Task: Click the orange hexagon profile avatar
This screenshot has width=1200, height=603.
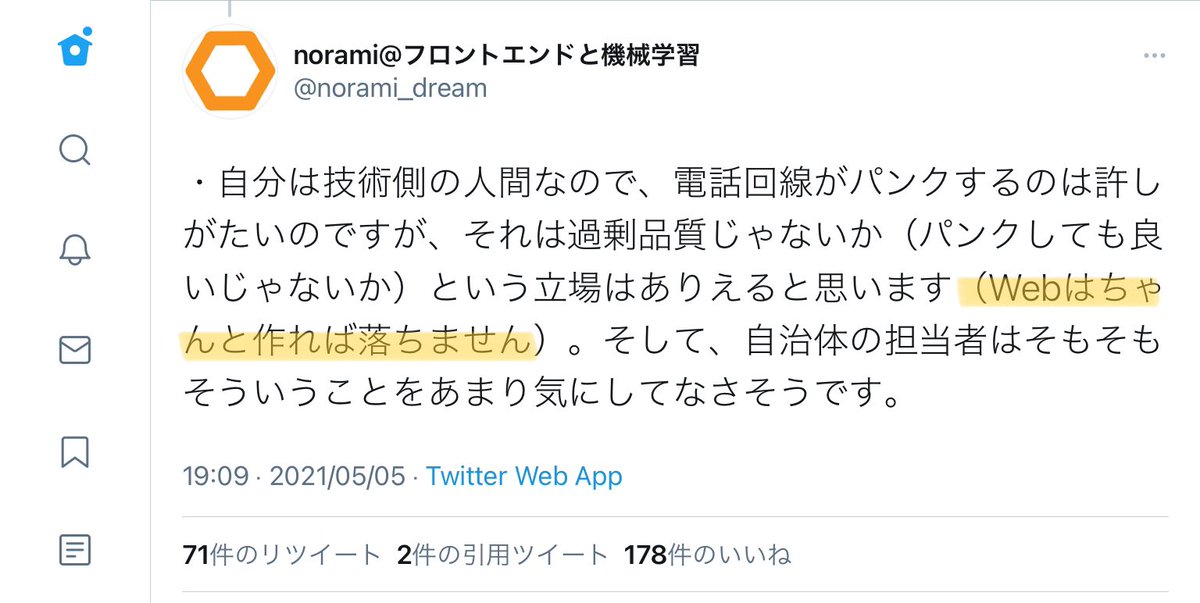Action: point(230,72)
